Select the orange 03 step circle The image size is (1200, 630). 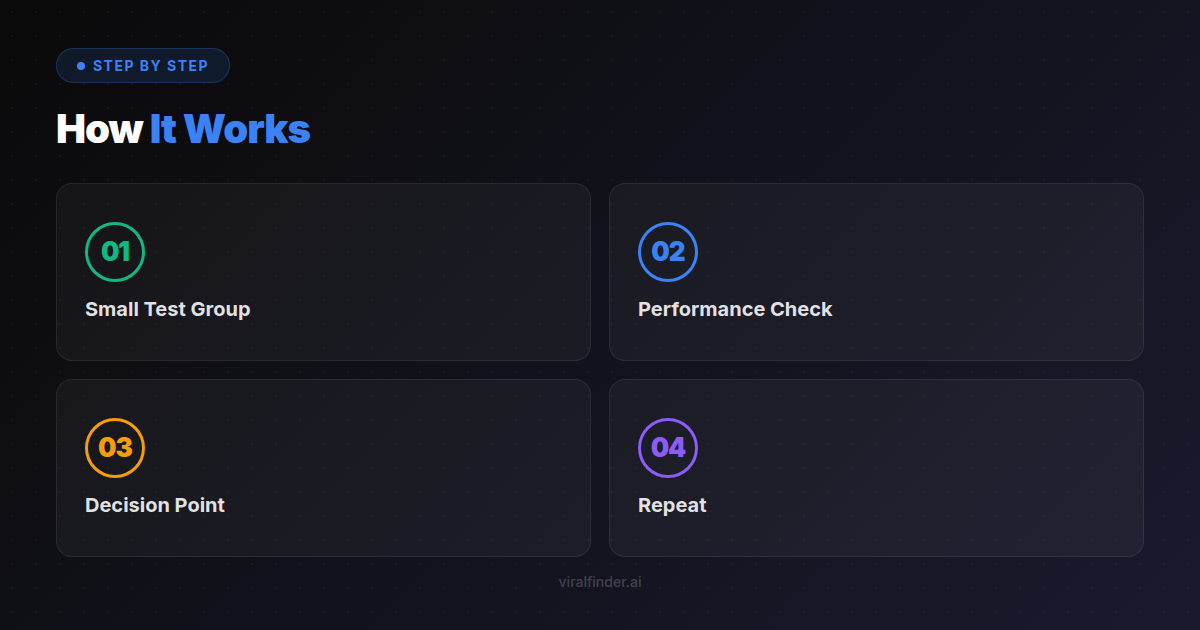[115, 448]
